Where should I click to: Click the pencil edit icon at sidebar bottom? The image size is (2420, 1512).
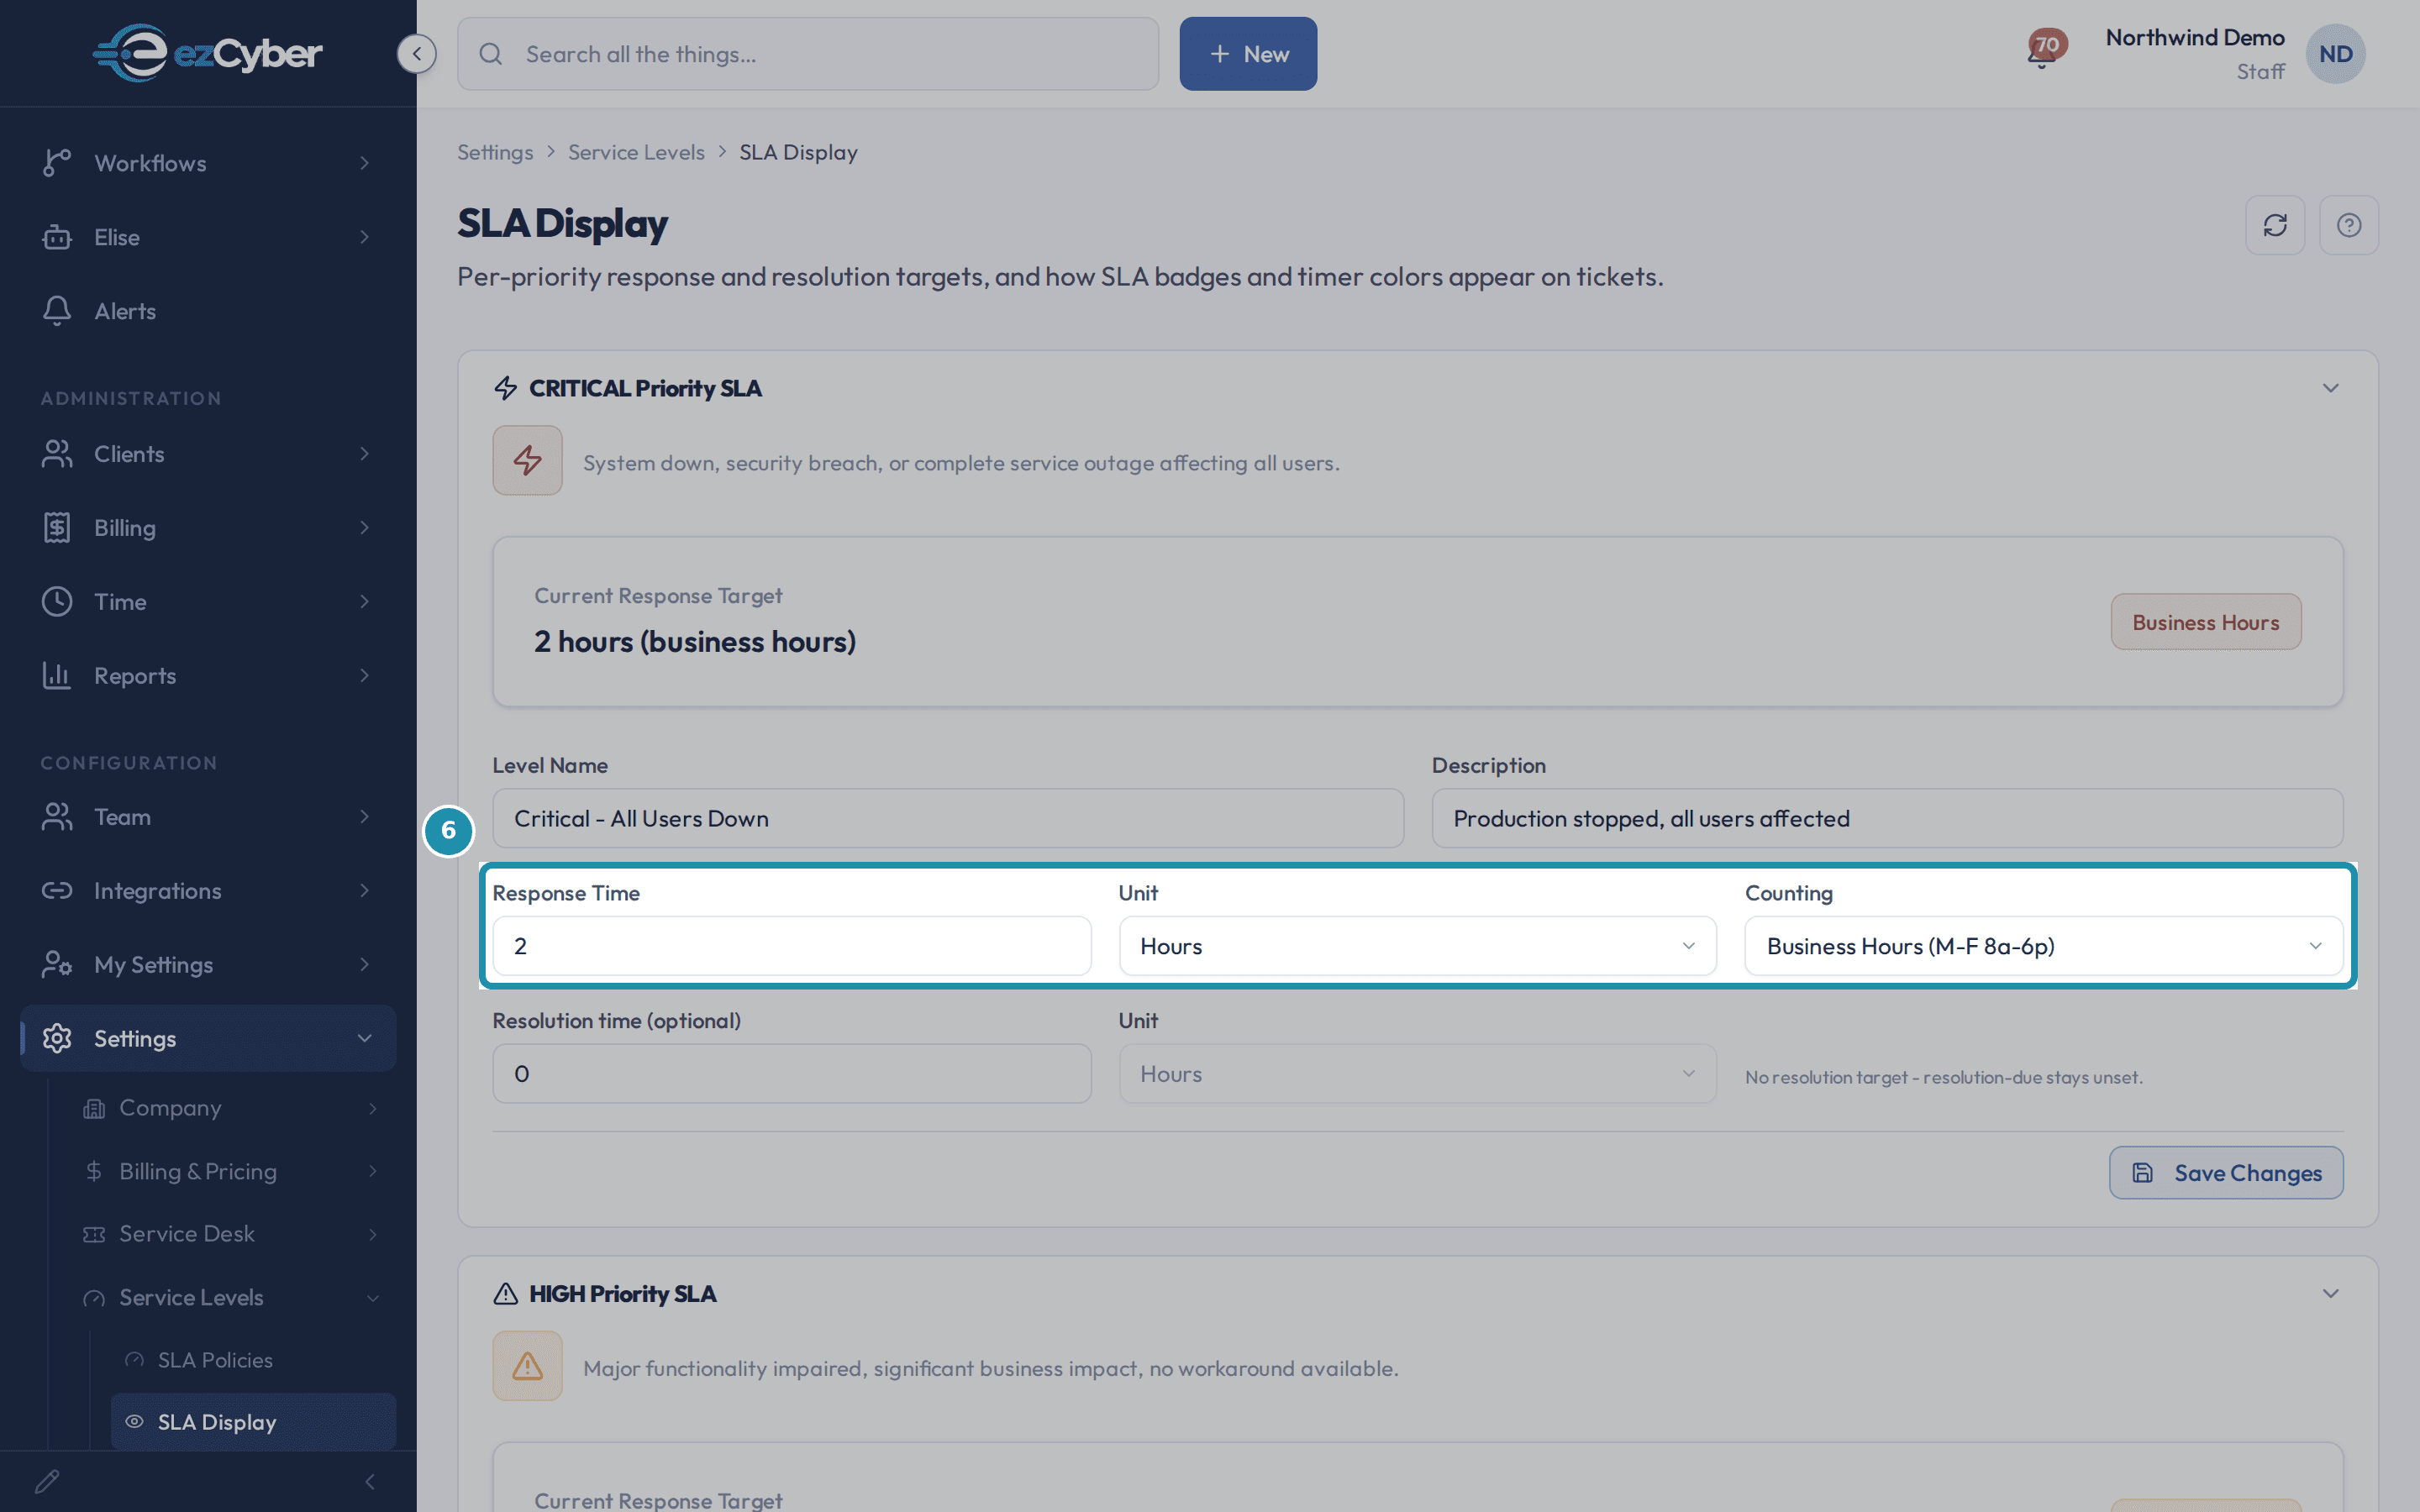pos(47,1481)
